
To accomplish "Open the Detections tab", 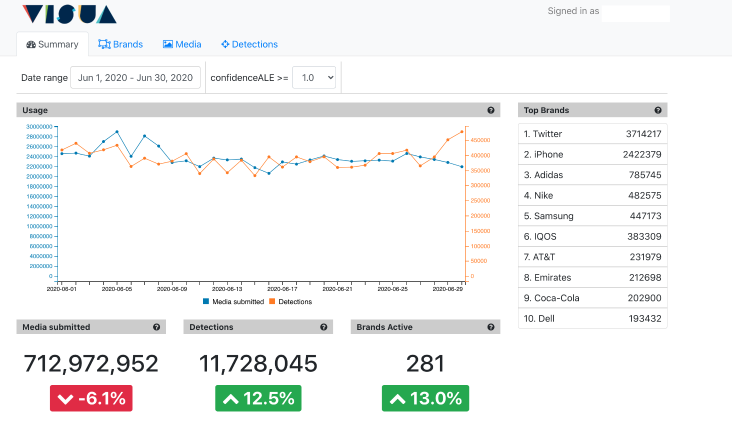I will coord(249,44).
